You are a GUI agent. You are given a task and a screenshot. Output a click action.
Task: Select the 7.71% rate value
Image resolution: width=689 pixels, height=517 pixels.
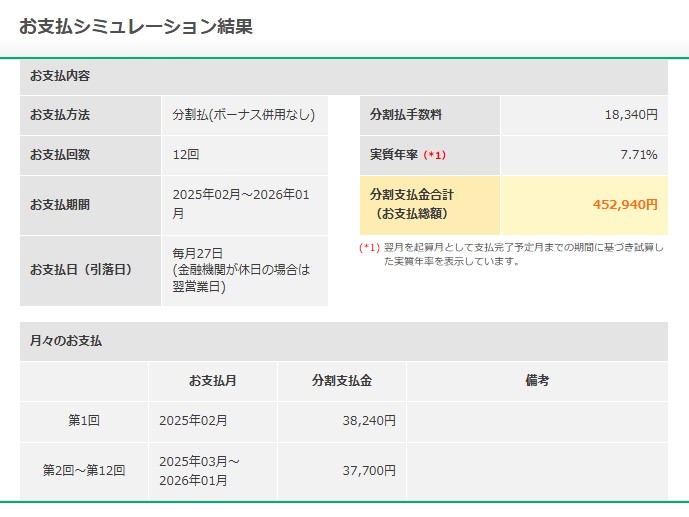[x=639, y=155]
